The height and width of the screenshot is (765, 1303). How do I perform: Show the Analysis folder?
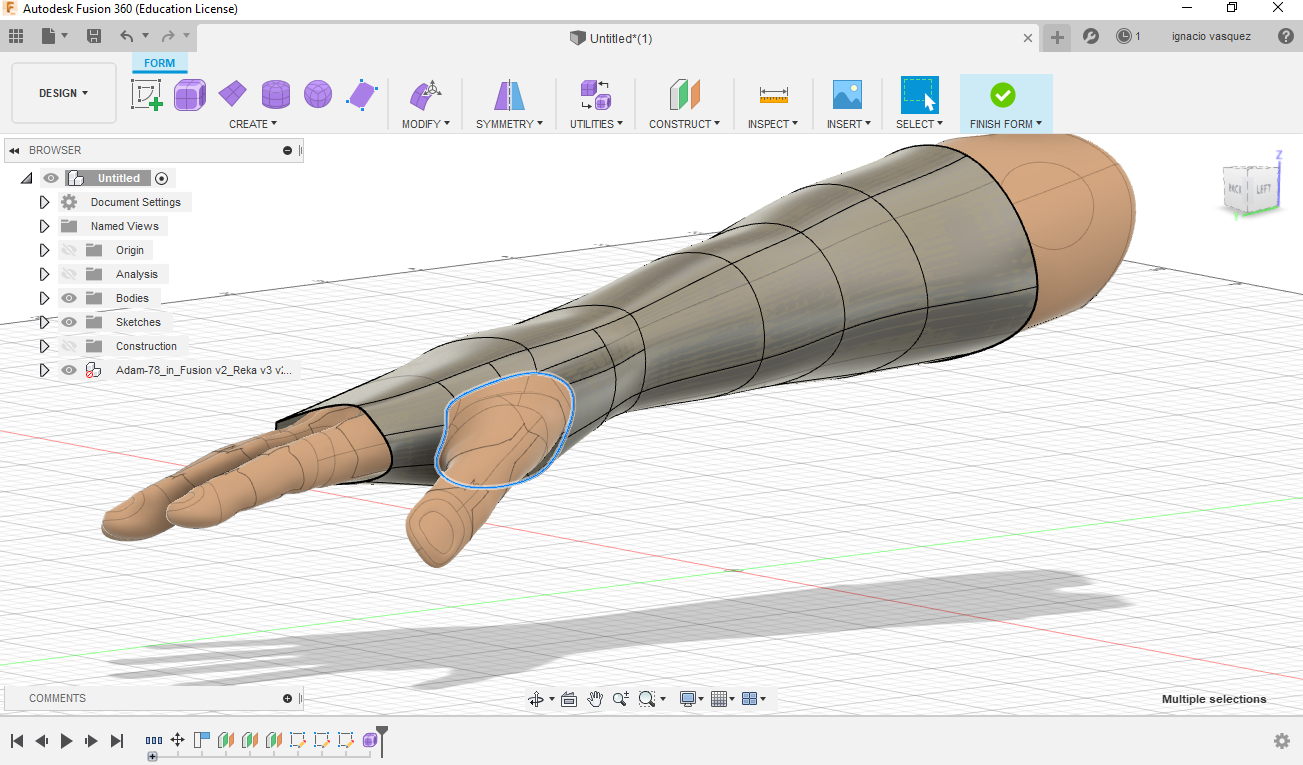tap(69, 274)
